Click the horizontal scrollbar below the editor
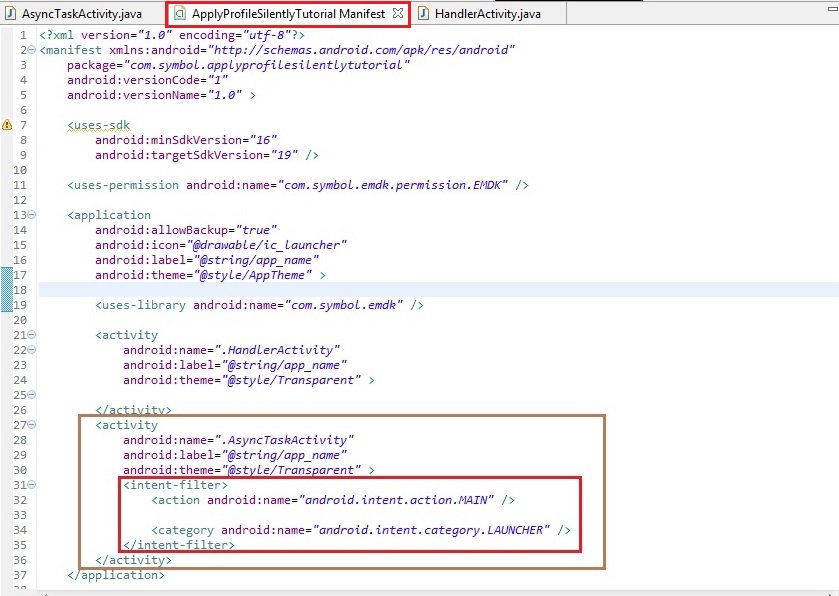 (420, 591)
